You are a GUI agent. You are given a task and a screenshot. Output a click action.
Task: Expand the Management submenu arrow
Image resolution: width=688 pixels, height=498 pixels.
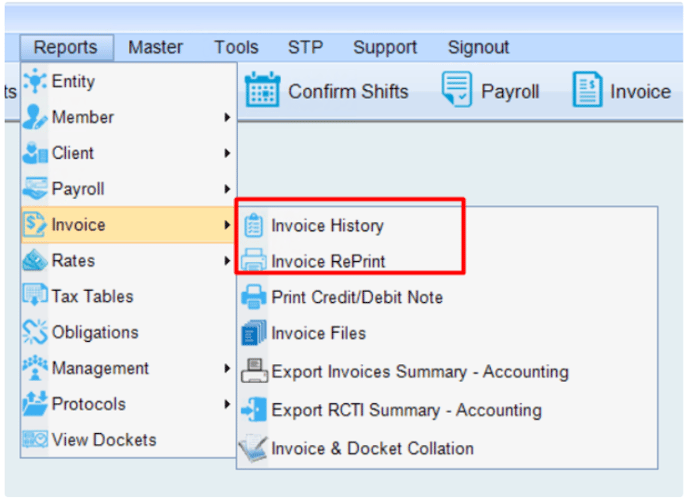[227, 368]
